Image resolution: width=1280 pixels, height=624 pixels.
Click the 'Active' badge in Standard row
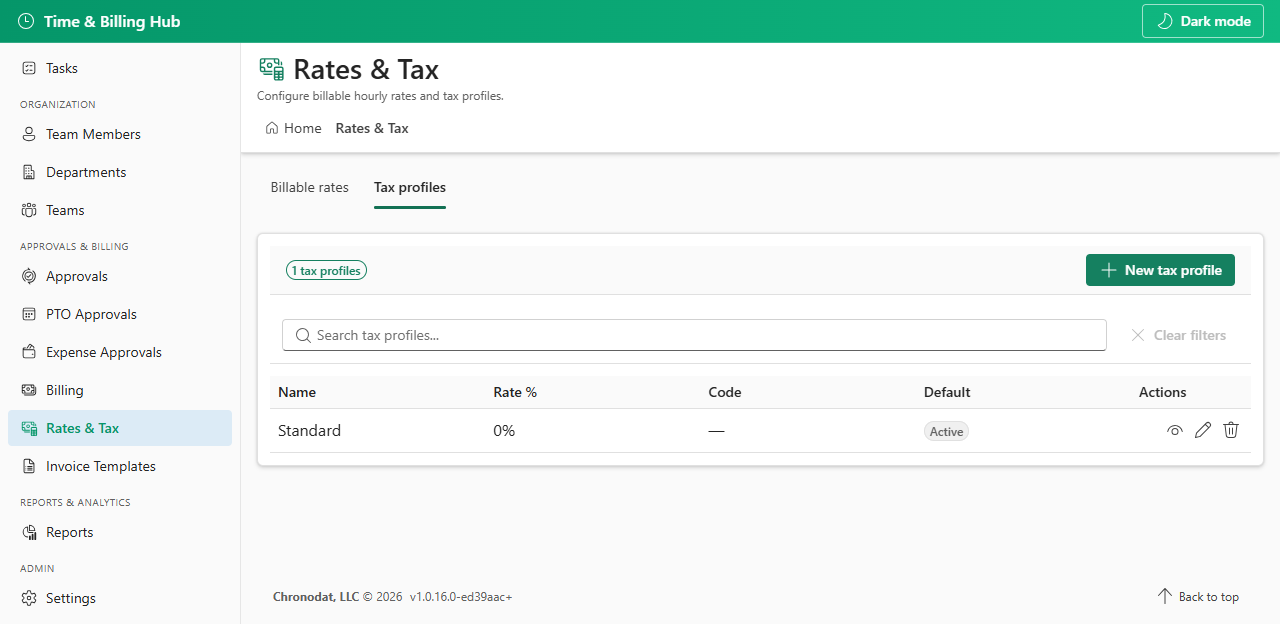[x=946, y=432]
